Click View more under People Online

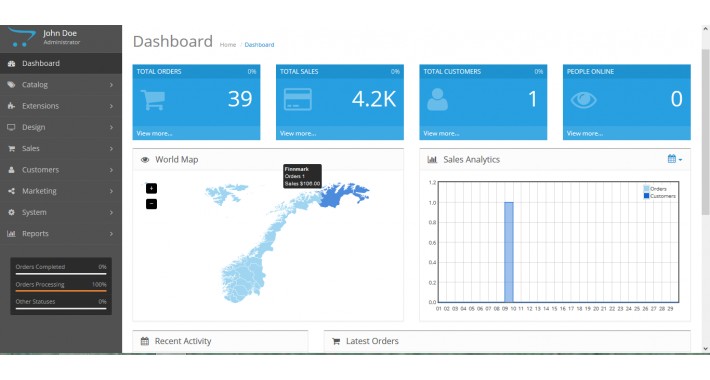585,134
